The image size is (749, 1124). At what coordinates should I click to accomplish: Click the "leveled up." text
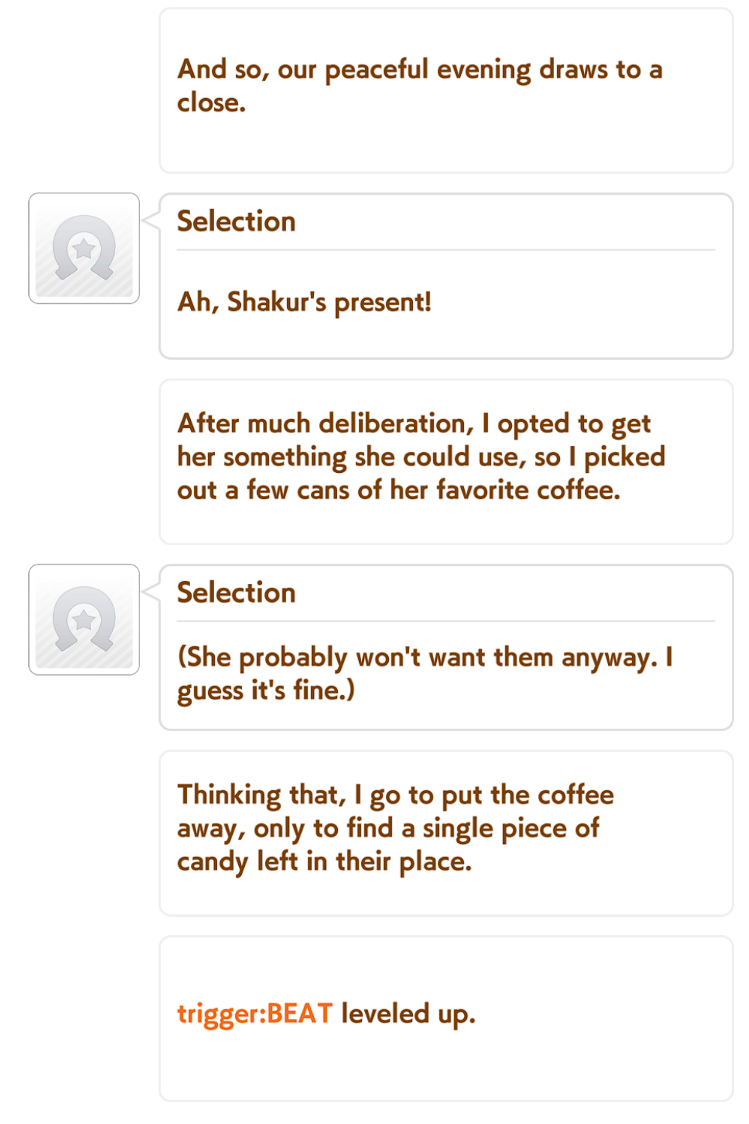408,1014
